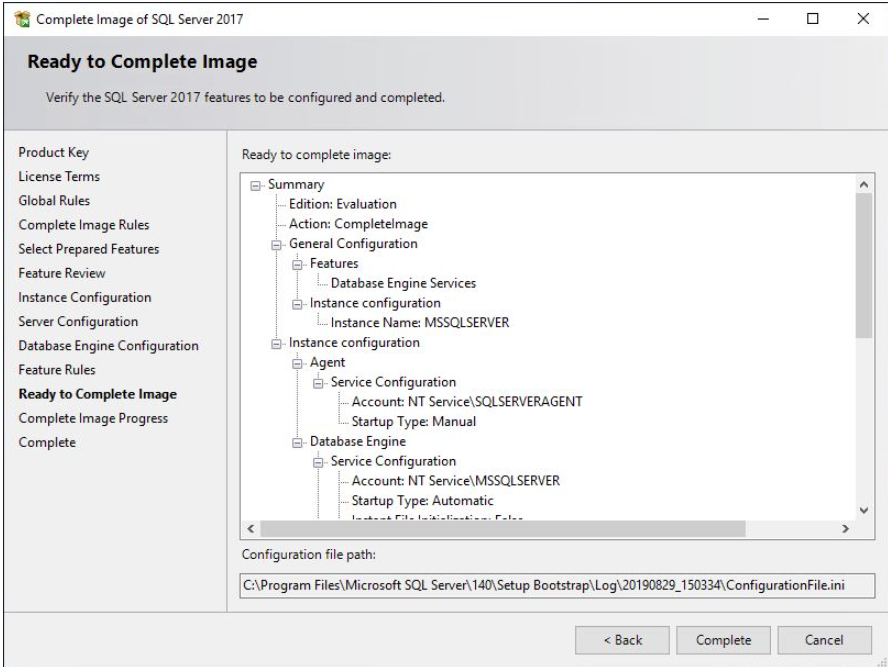Go to the Product Key step
The height and width of the screenshot is (667, 888).
(54, 152)
